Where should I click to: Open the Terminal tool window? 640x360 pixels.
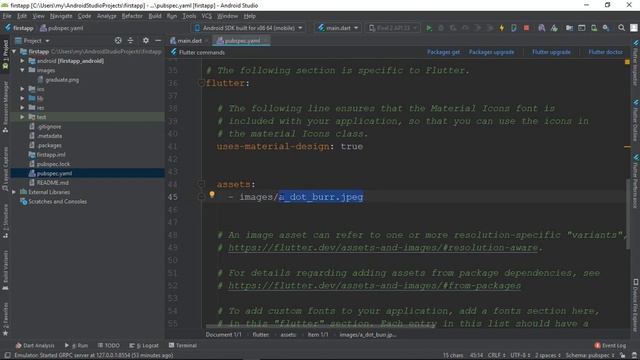(x=182, y=345)
